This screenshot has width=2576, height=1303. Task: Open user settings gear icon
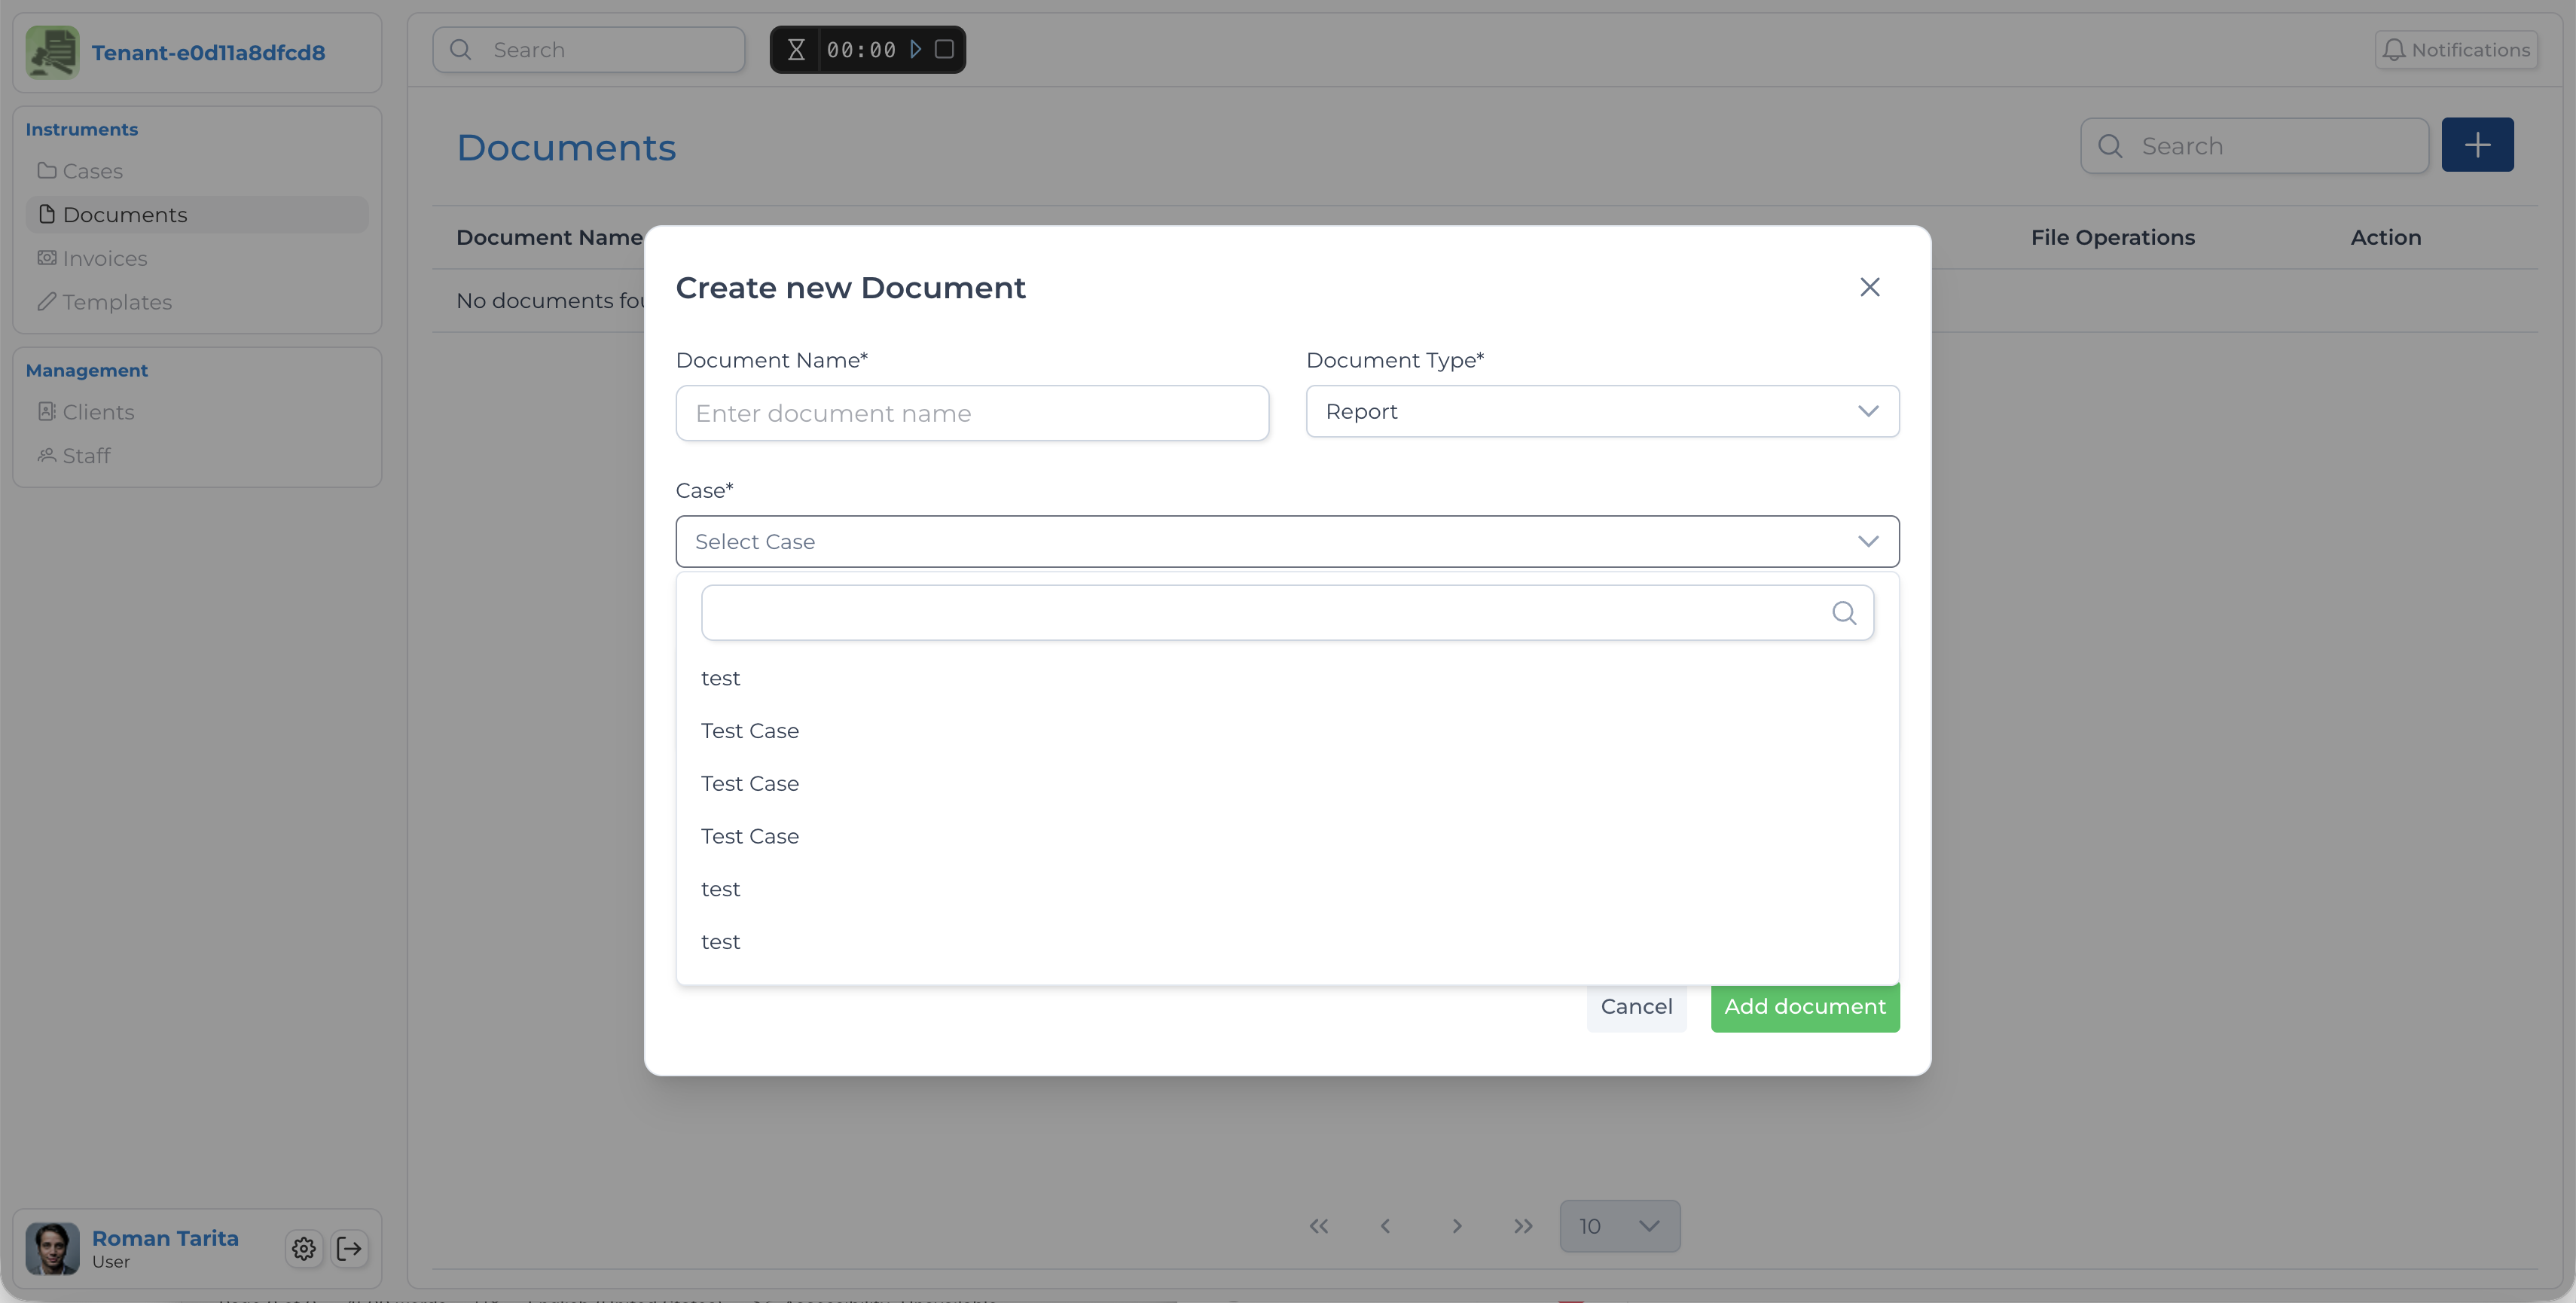(304, 1248)
